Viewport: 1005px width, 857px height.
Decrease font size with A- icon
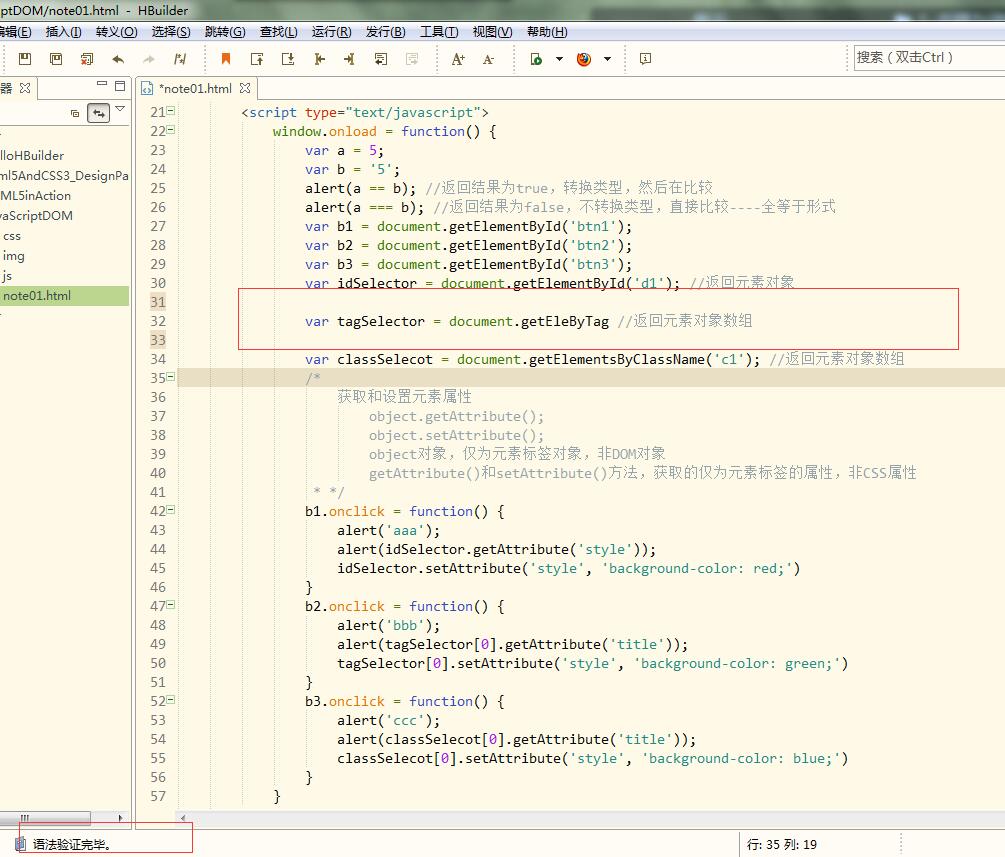tap(488, 59)
